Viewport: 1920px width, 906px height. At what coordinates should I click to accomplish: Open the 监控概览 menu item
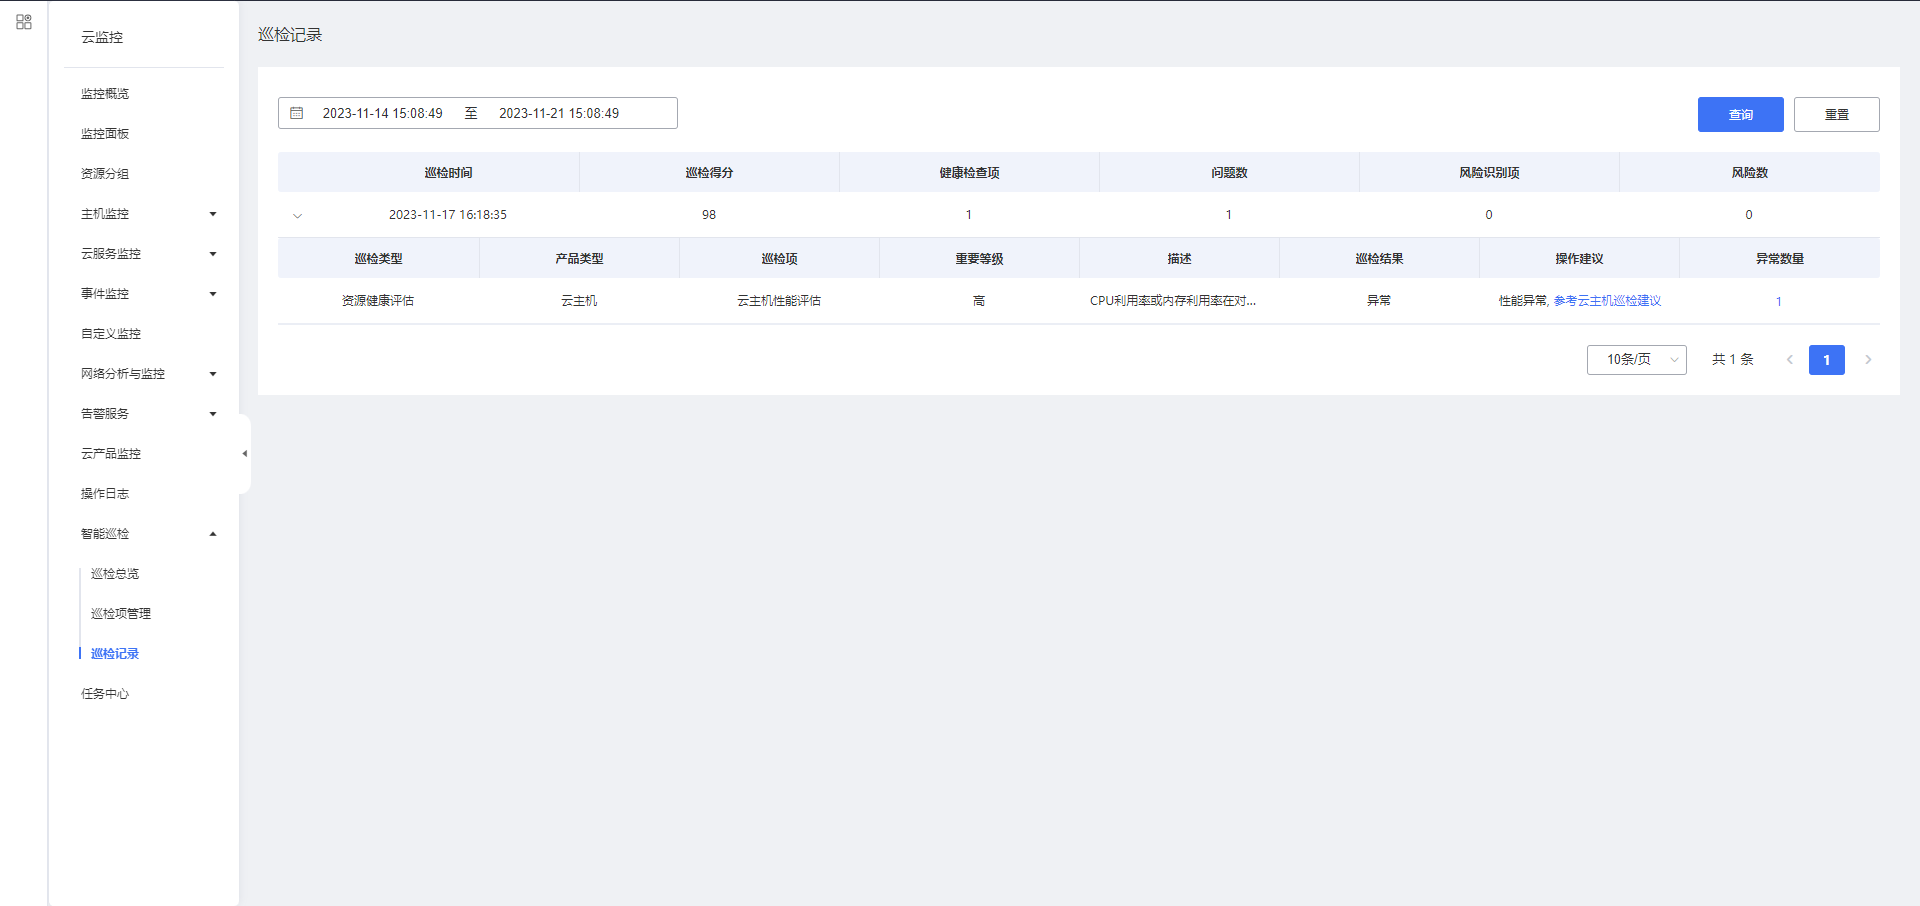click(105, 94)
